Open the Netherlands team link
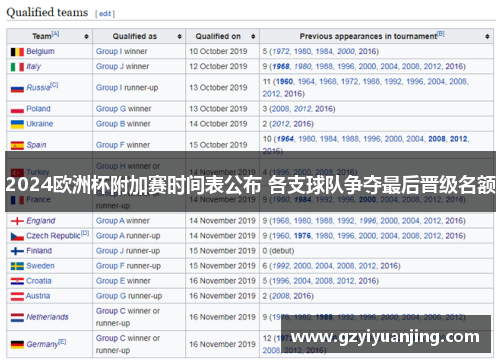This screenshot has width=500, height=362. pyautogui.click(x=47, y=317)
